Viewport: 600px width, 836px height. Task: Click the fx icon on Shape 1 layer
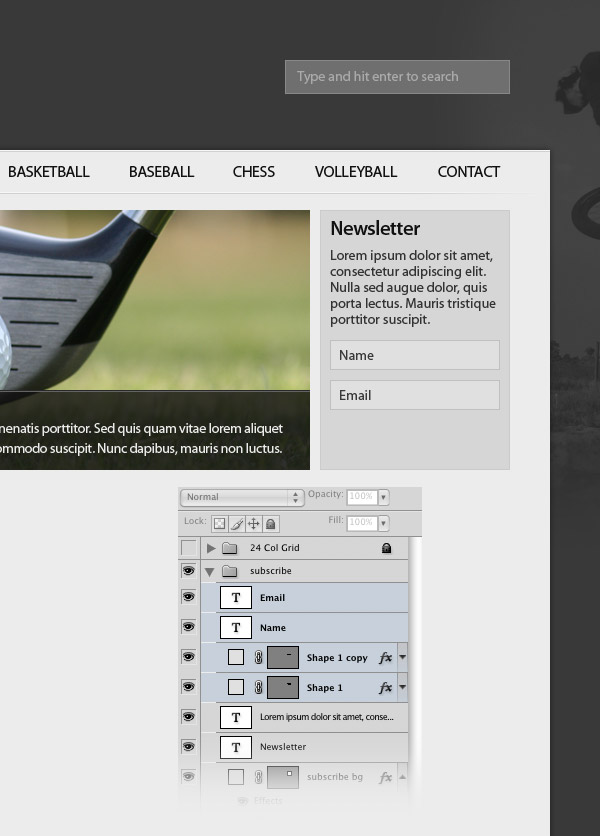(385, 688)
